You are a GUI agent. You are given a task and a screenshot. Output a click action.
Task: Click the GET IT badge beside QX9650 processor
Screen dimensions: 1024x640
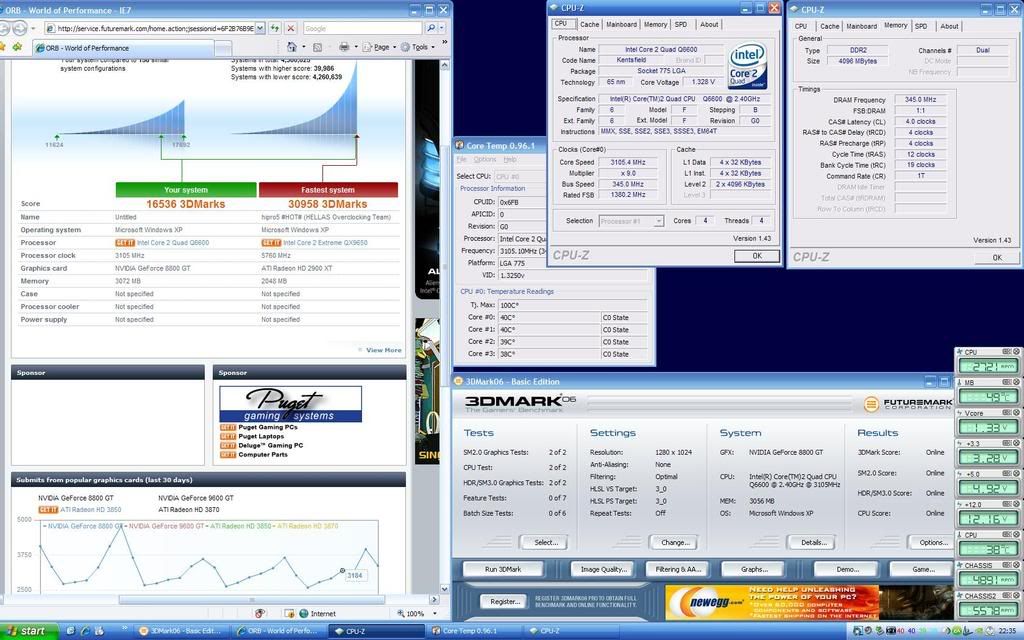pyautogui.click(x=271, y=242)
